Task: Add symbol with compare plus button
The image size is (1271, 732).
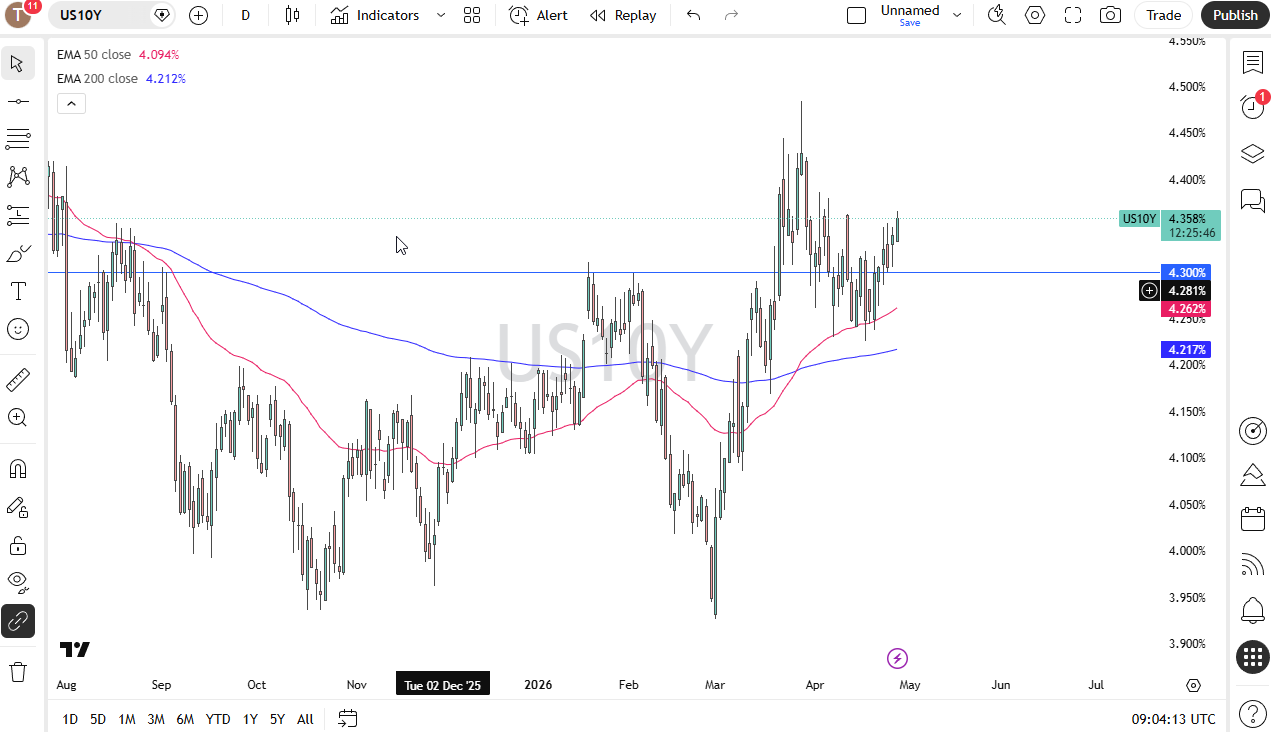Action: [198, 15]
